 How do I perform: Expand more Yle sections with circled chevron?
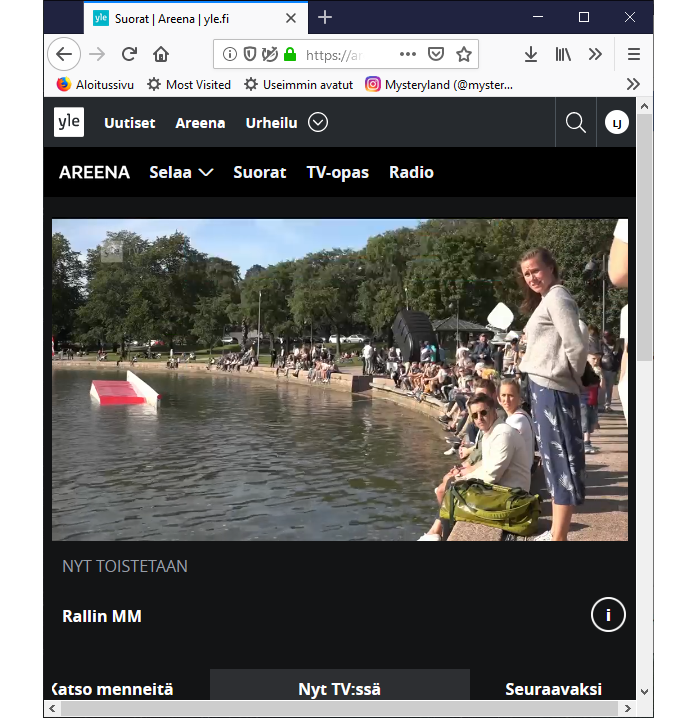coord(318,122)
